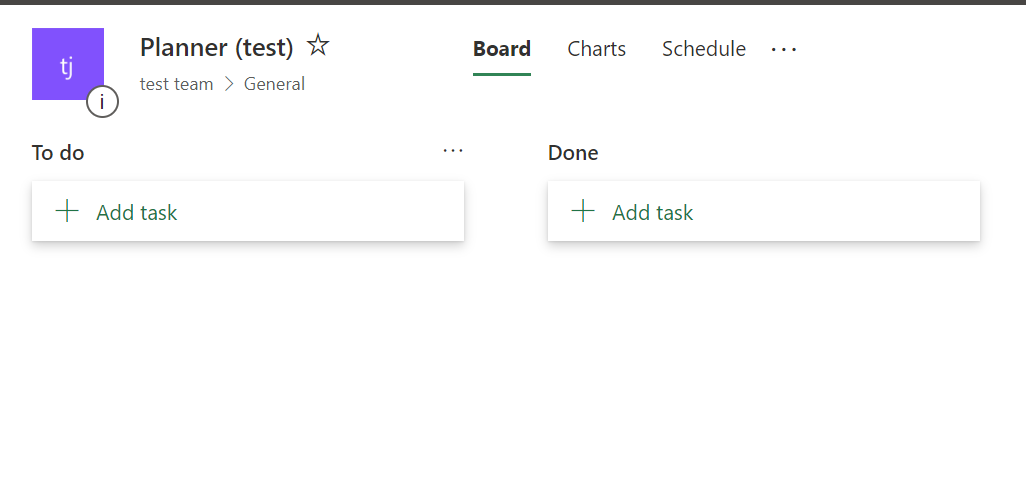Click the Planner (test) plan title
The width and height of the screenshot is (1026, 491).
click(x=216, y=47)
